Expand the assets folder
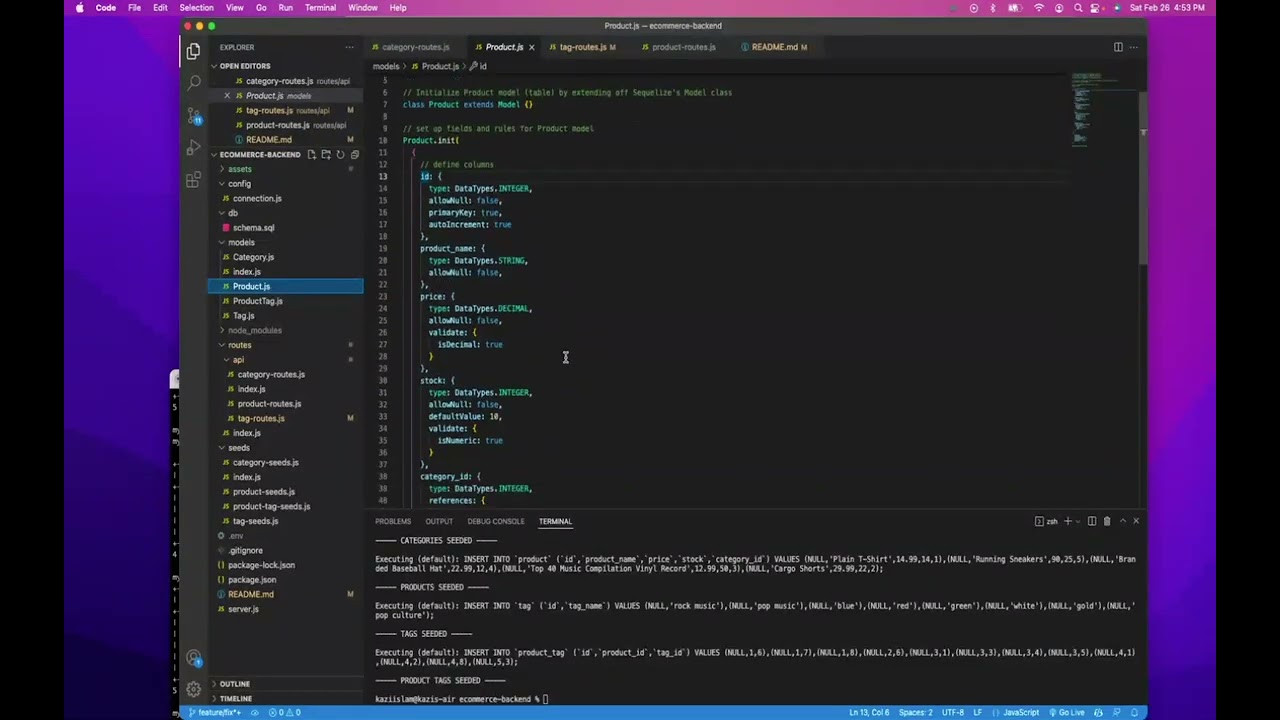This screenshot has height=720, width=1280. (x=239, y=169)
